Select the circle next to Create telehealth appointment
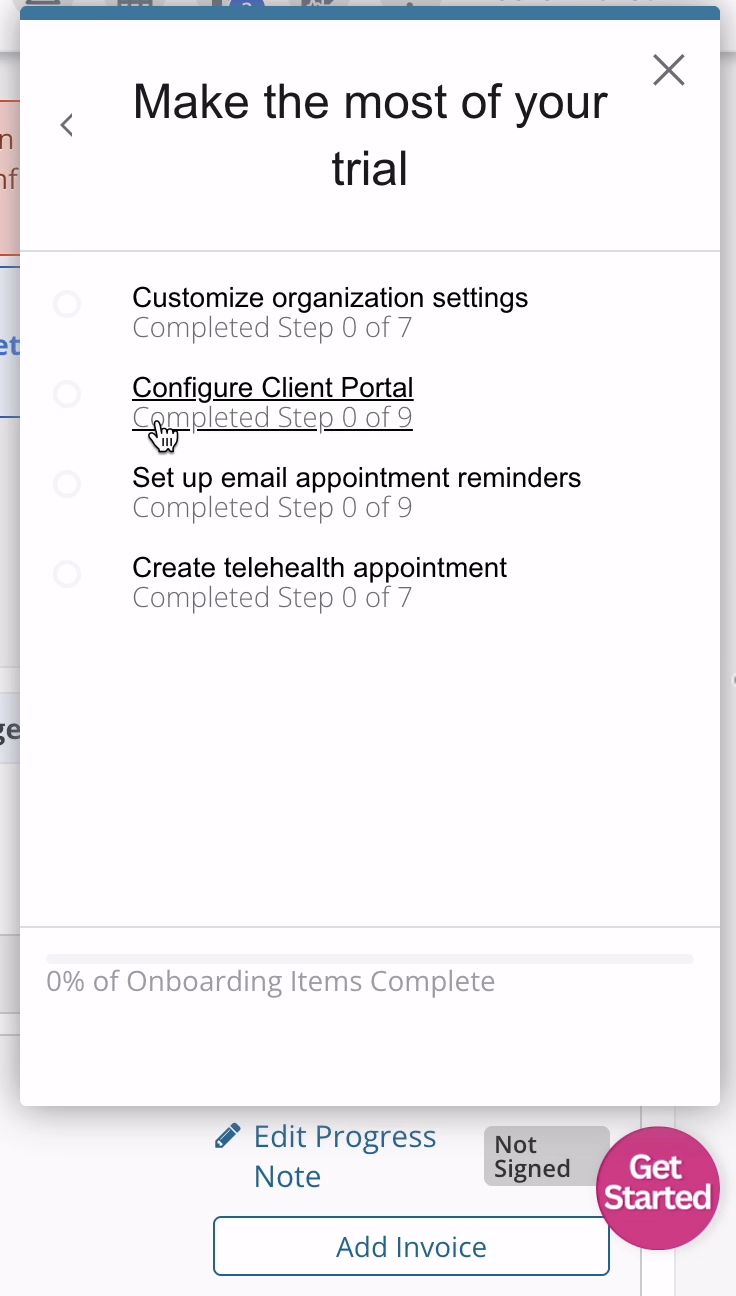This screenshot has width=736, height=1296. click(x=67, y=573)
